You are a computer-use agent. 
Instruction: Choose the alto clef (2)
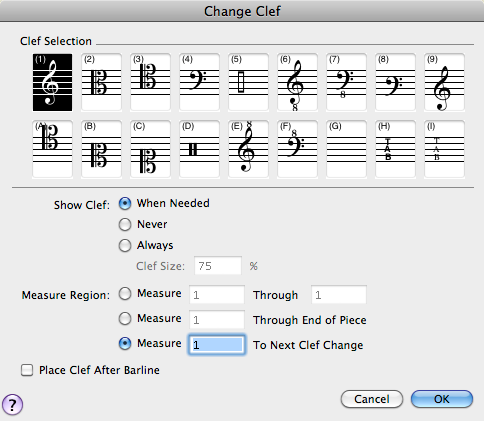point(101,82)
